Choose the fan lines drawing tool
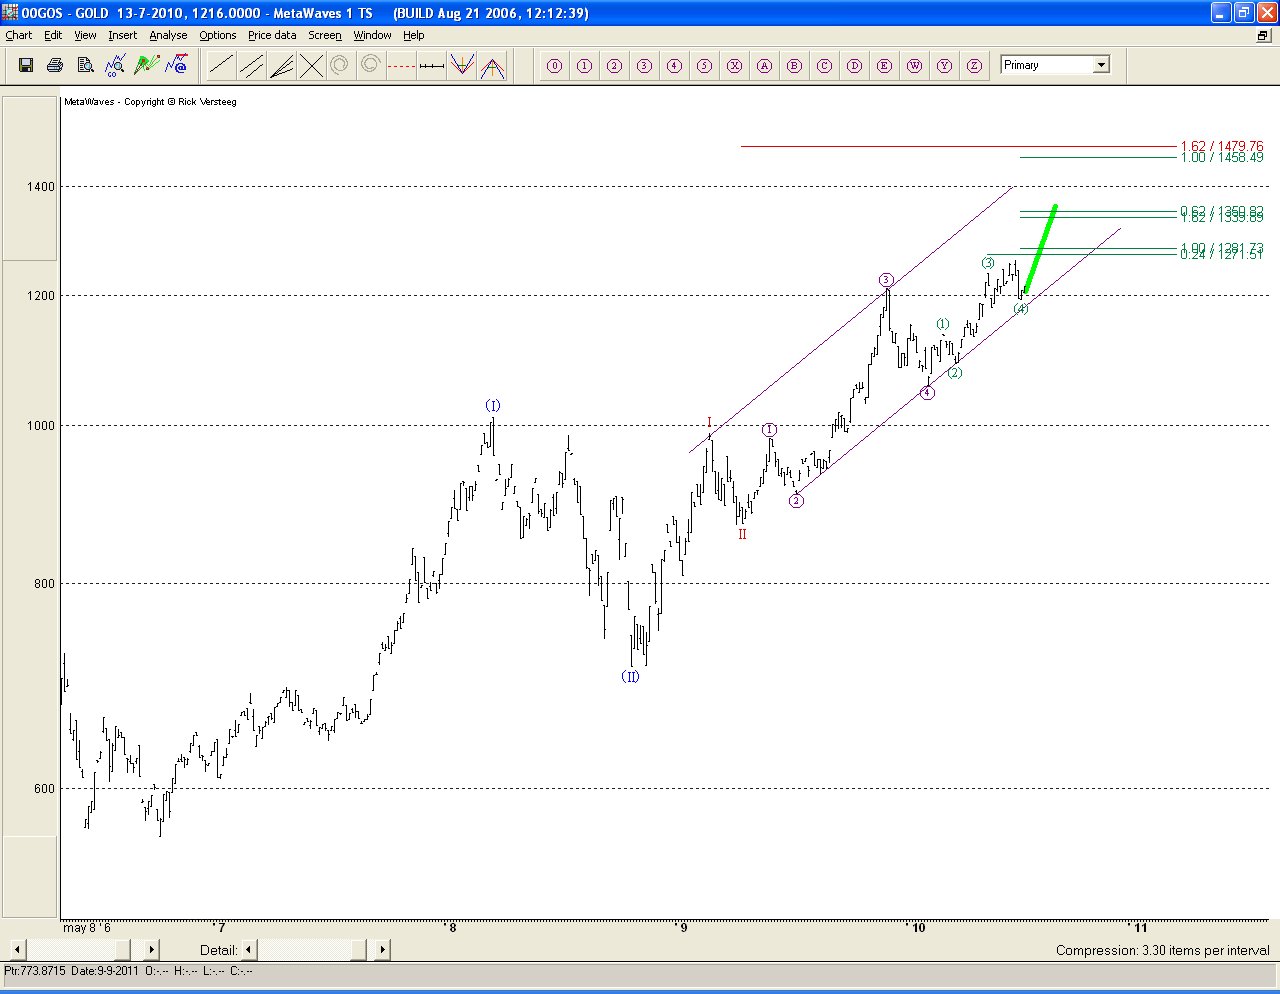This screenshot has height=994, width=1280. 282,66
